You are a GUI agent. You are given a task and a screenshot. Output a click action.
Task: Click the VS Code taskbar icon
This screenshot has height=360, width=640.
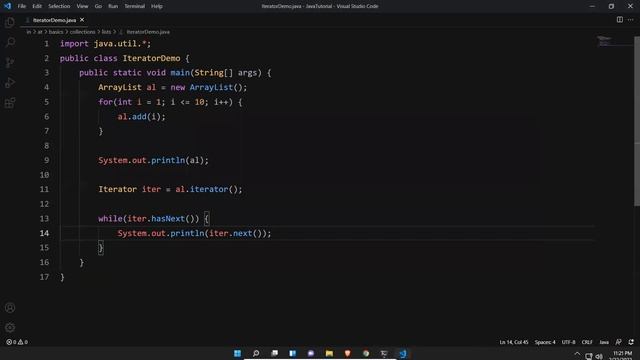pos(403,353)
